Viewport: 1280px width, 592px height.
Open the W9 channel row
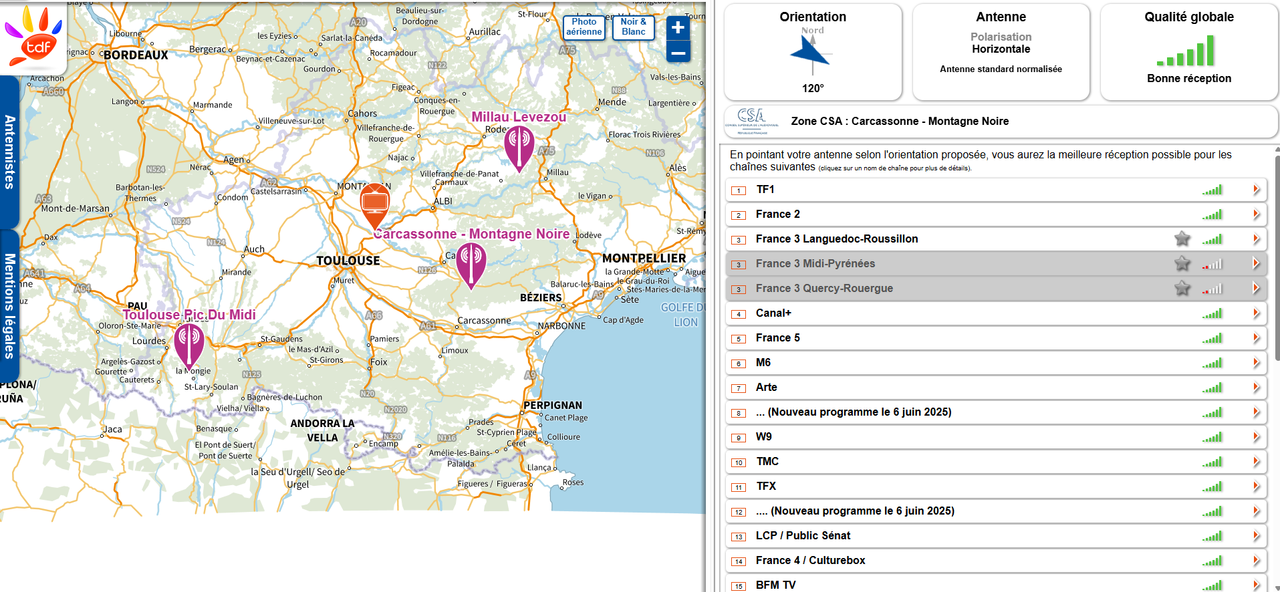click(x=996, y=437)
